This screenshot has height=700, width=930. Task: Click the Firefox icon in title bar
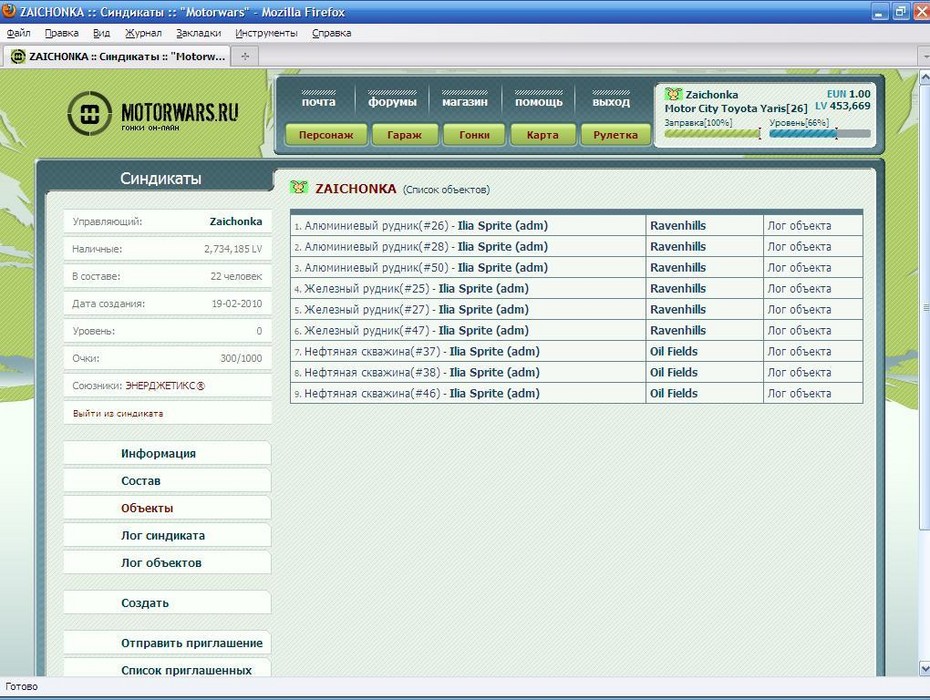(x=9, y=11)
